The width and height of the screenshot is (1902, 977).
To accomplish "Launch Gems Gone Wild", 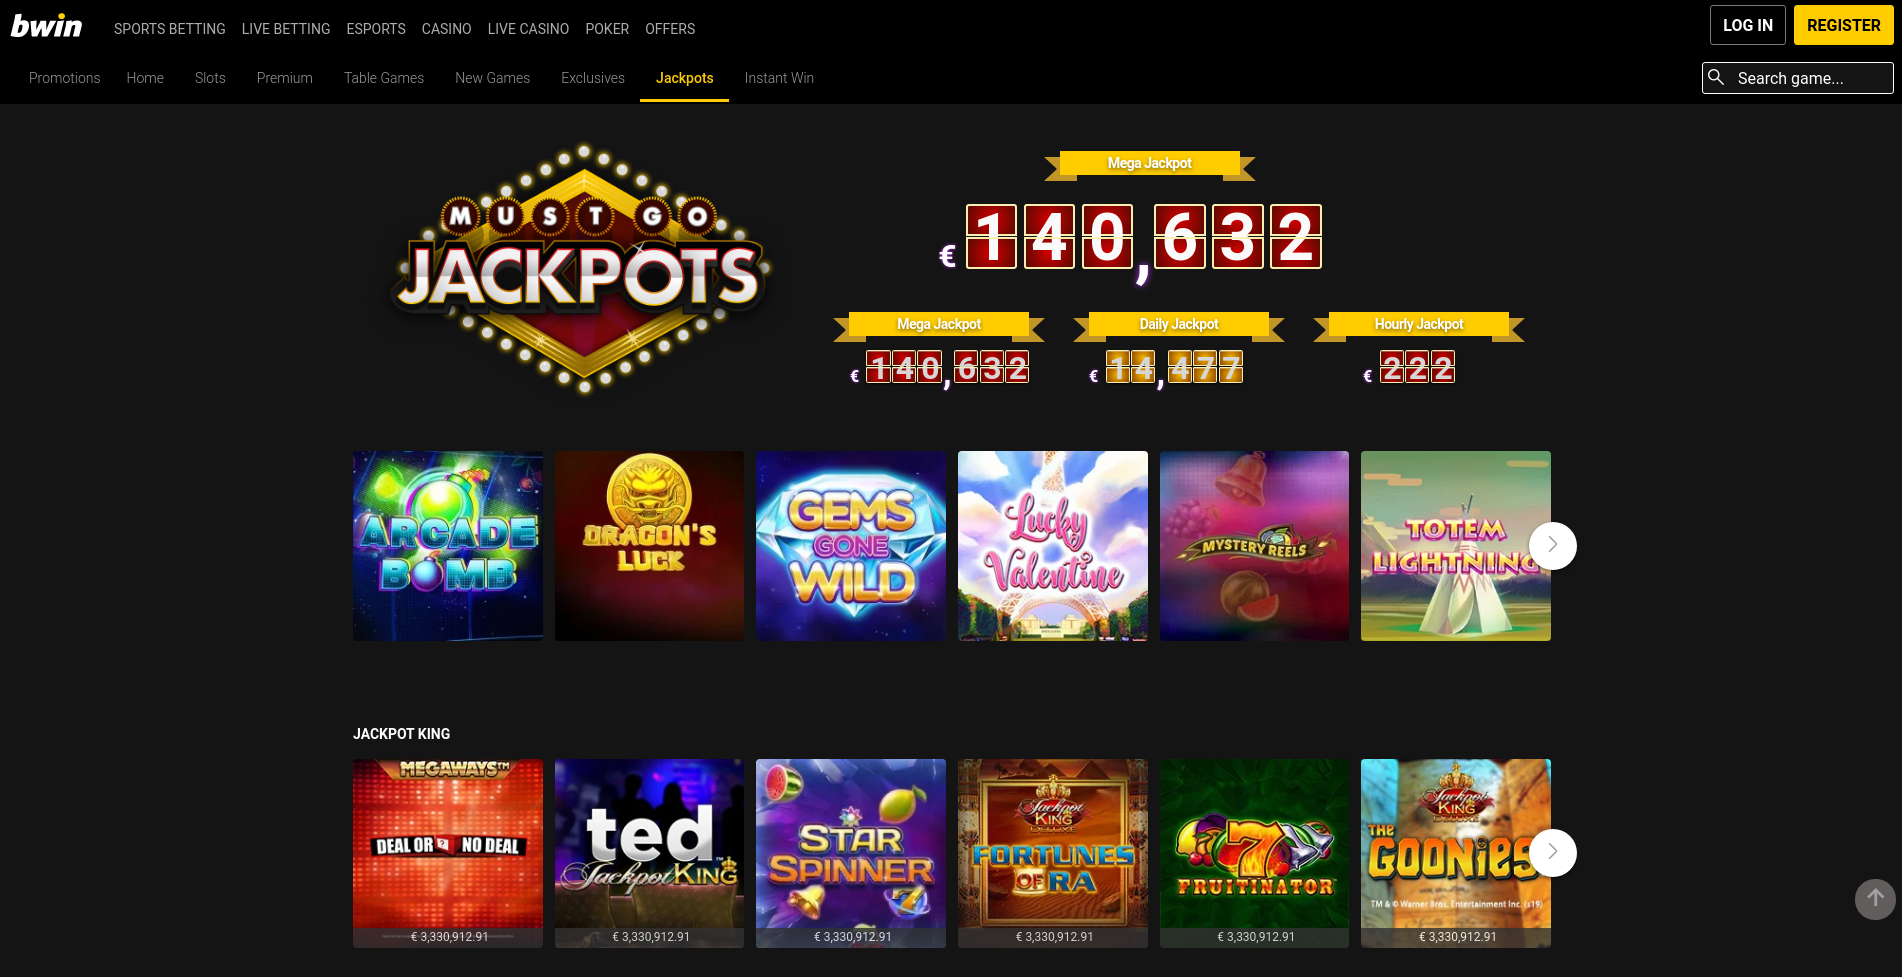I will pos(851,546).
